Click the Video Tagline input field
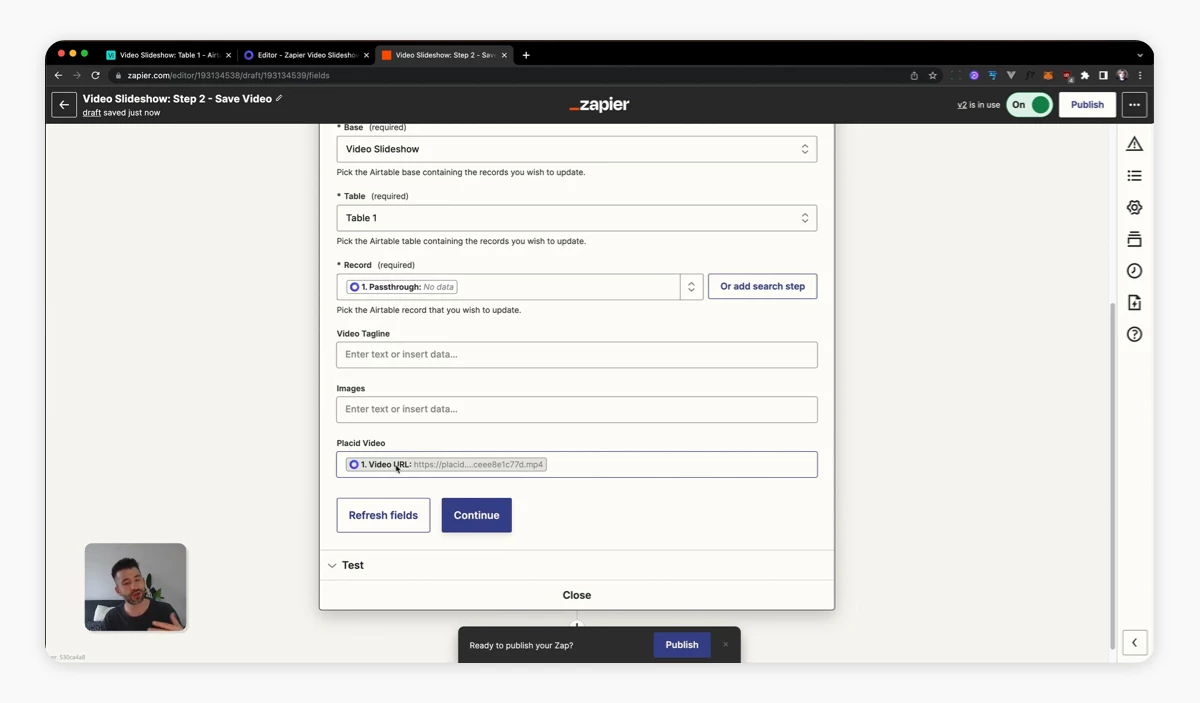This screenshot has height=703, width=1200. (x=577, y=355)
